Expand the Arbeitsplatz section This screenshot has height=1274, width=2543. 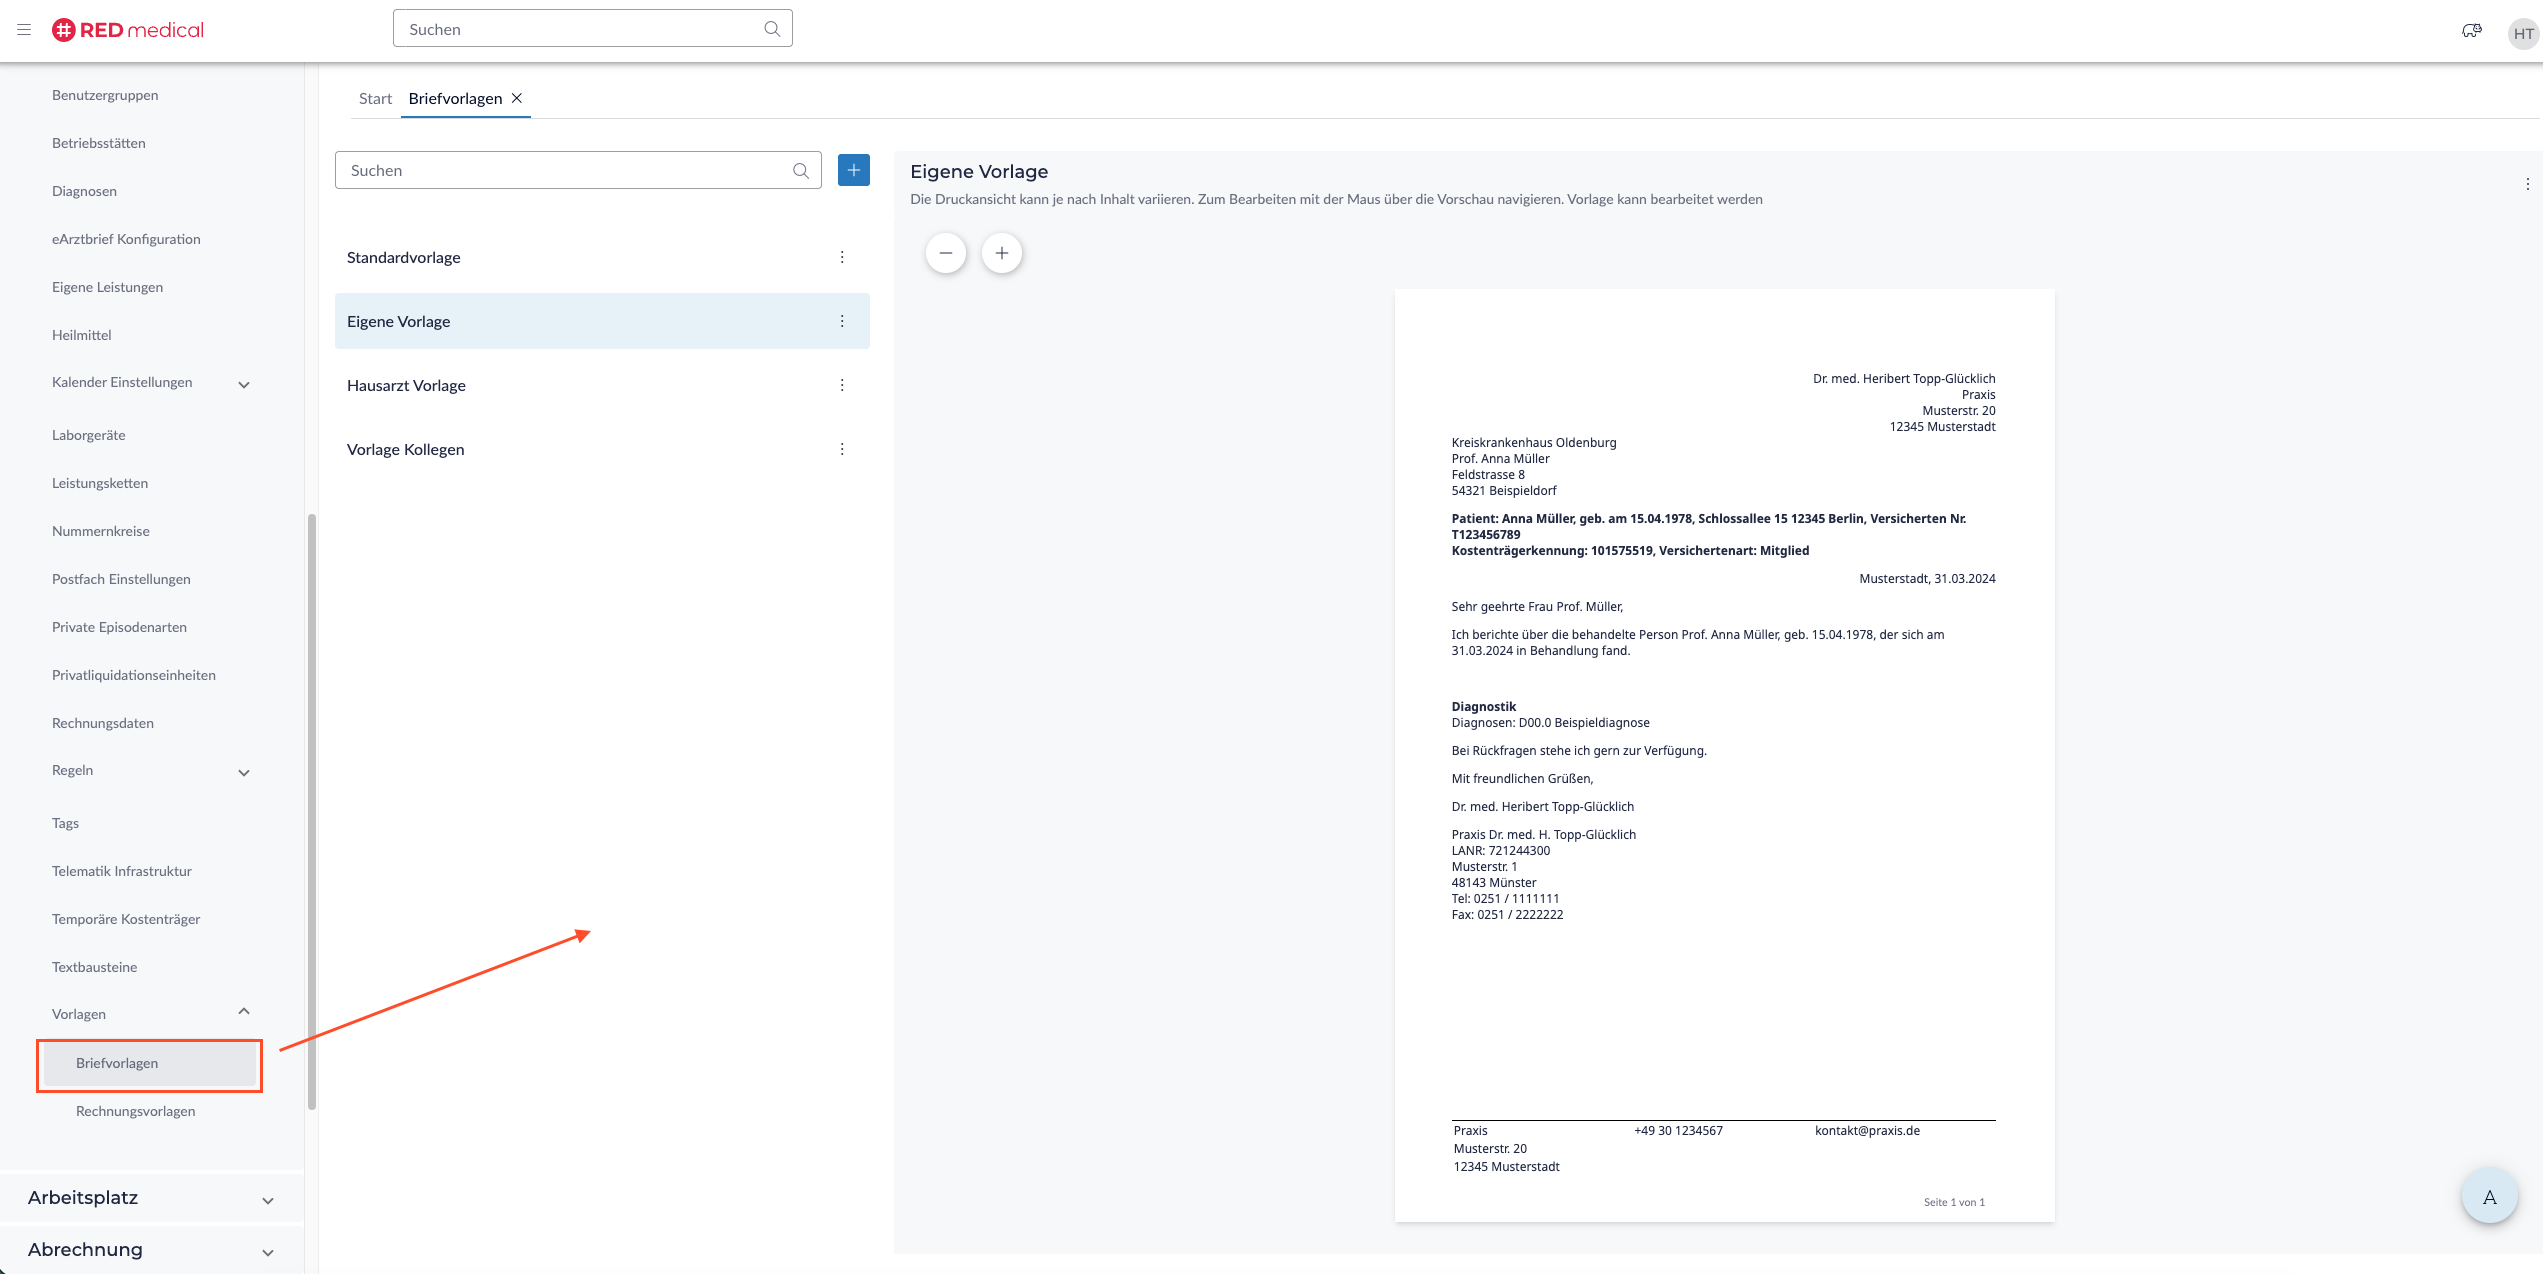(x=267, y=1200)
